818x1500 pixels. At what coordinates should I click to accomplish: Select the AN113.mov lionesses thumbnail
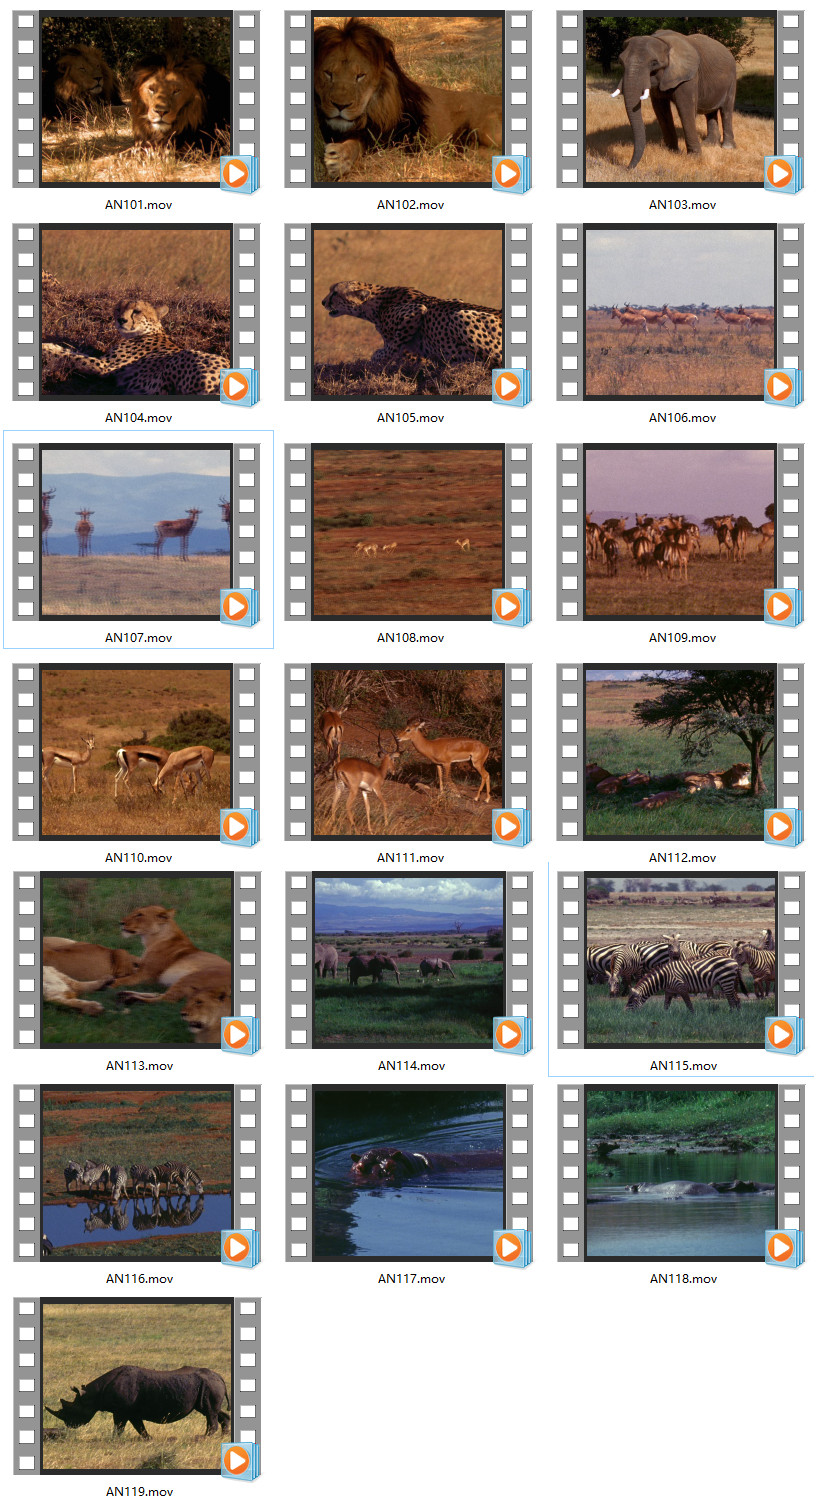tap(136, 959)
